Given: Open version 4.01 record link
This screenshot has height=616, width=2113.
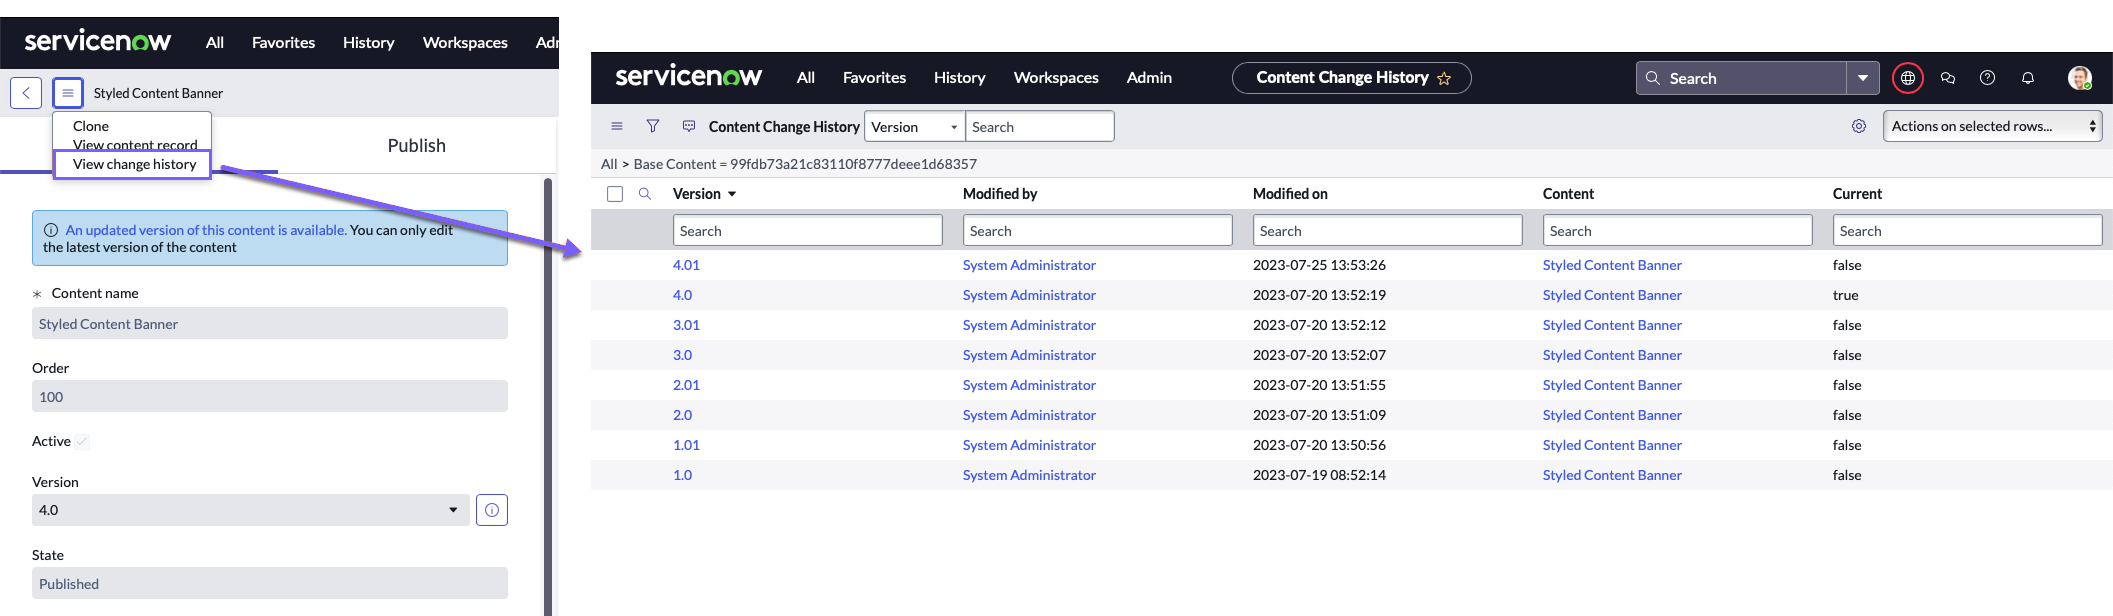Looking at the screenshot, I should [x=686, y=265].
